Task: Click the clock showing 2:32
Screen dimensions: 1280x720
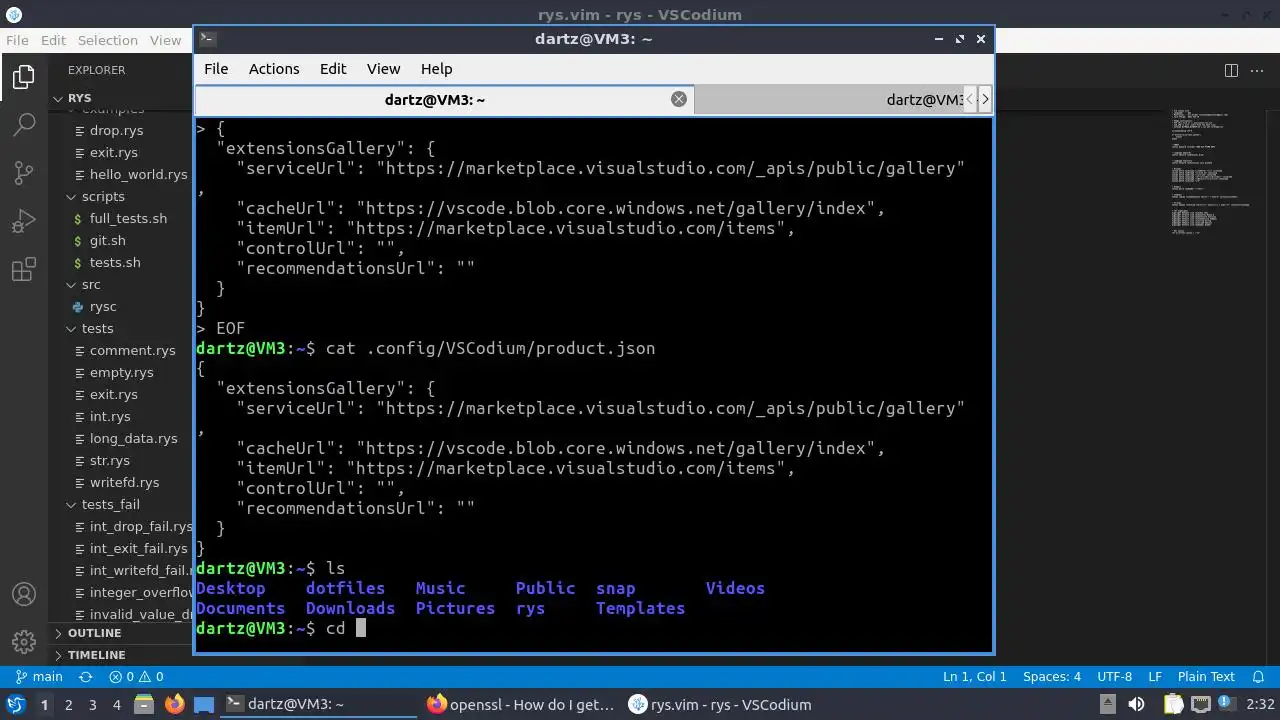Action: [1260, 705]
